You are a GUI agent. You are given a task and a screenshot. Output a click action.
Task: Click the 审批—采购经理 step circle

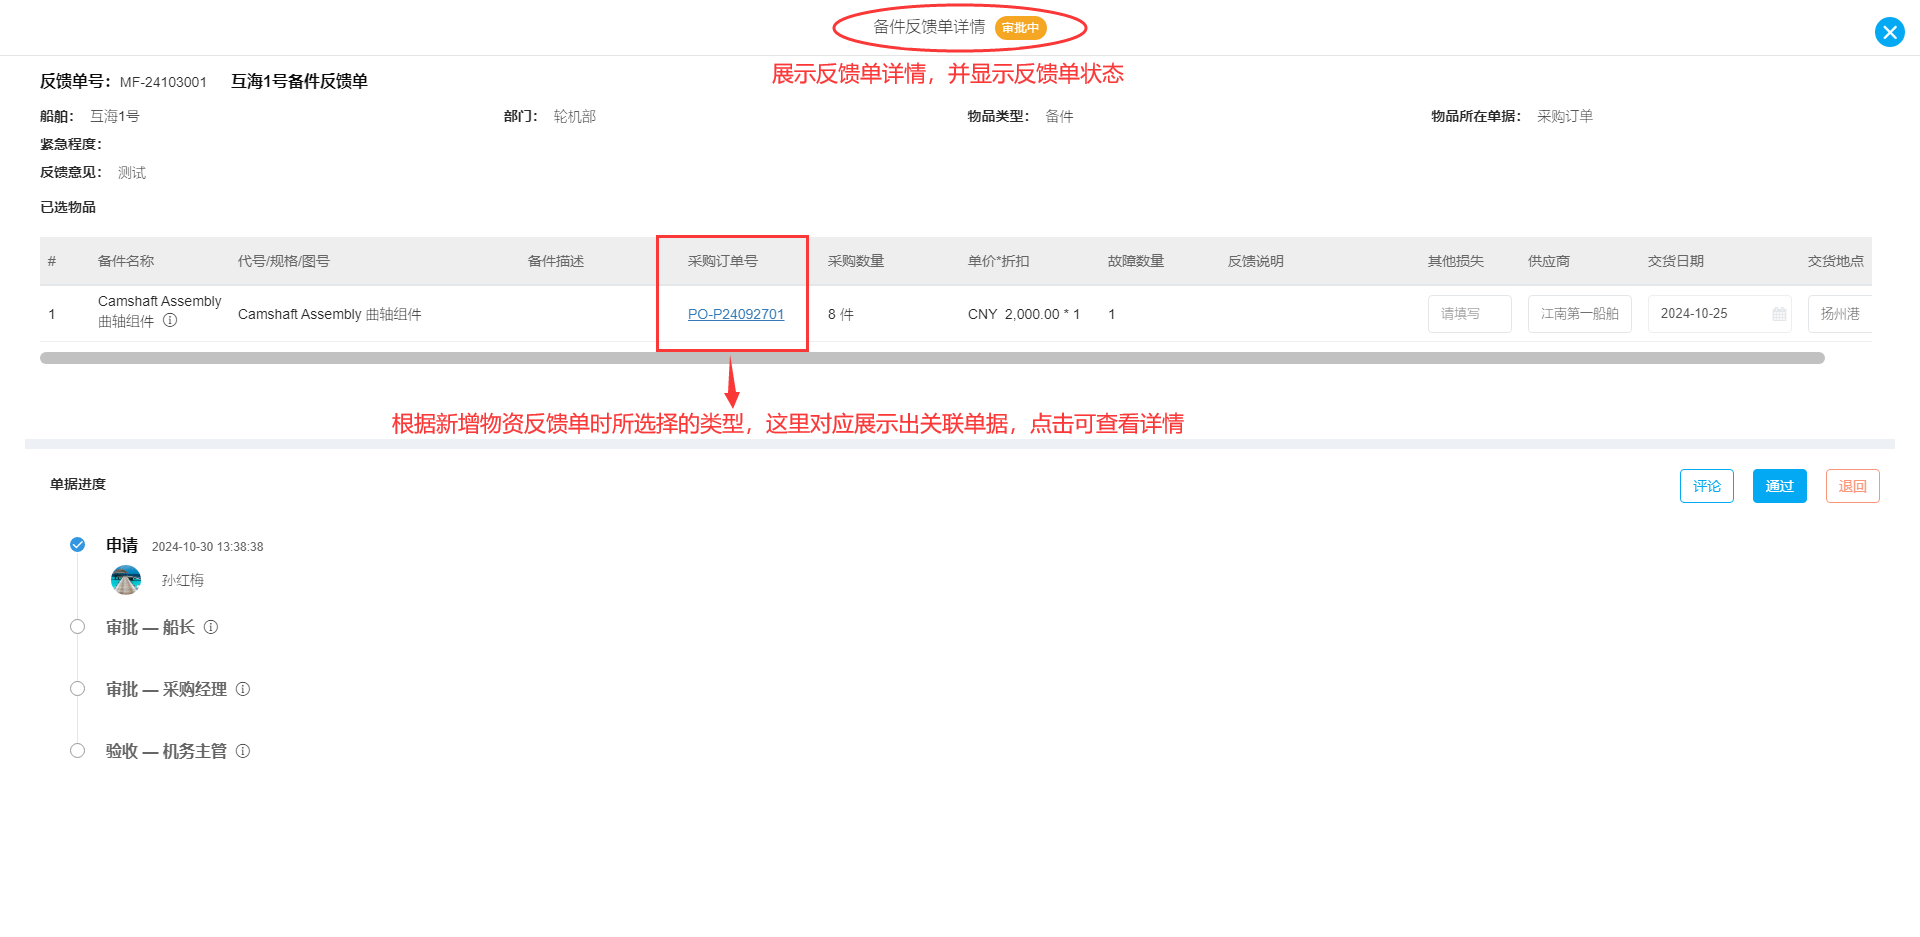(x=77, y=689)
